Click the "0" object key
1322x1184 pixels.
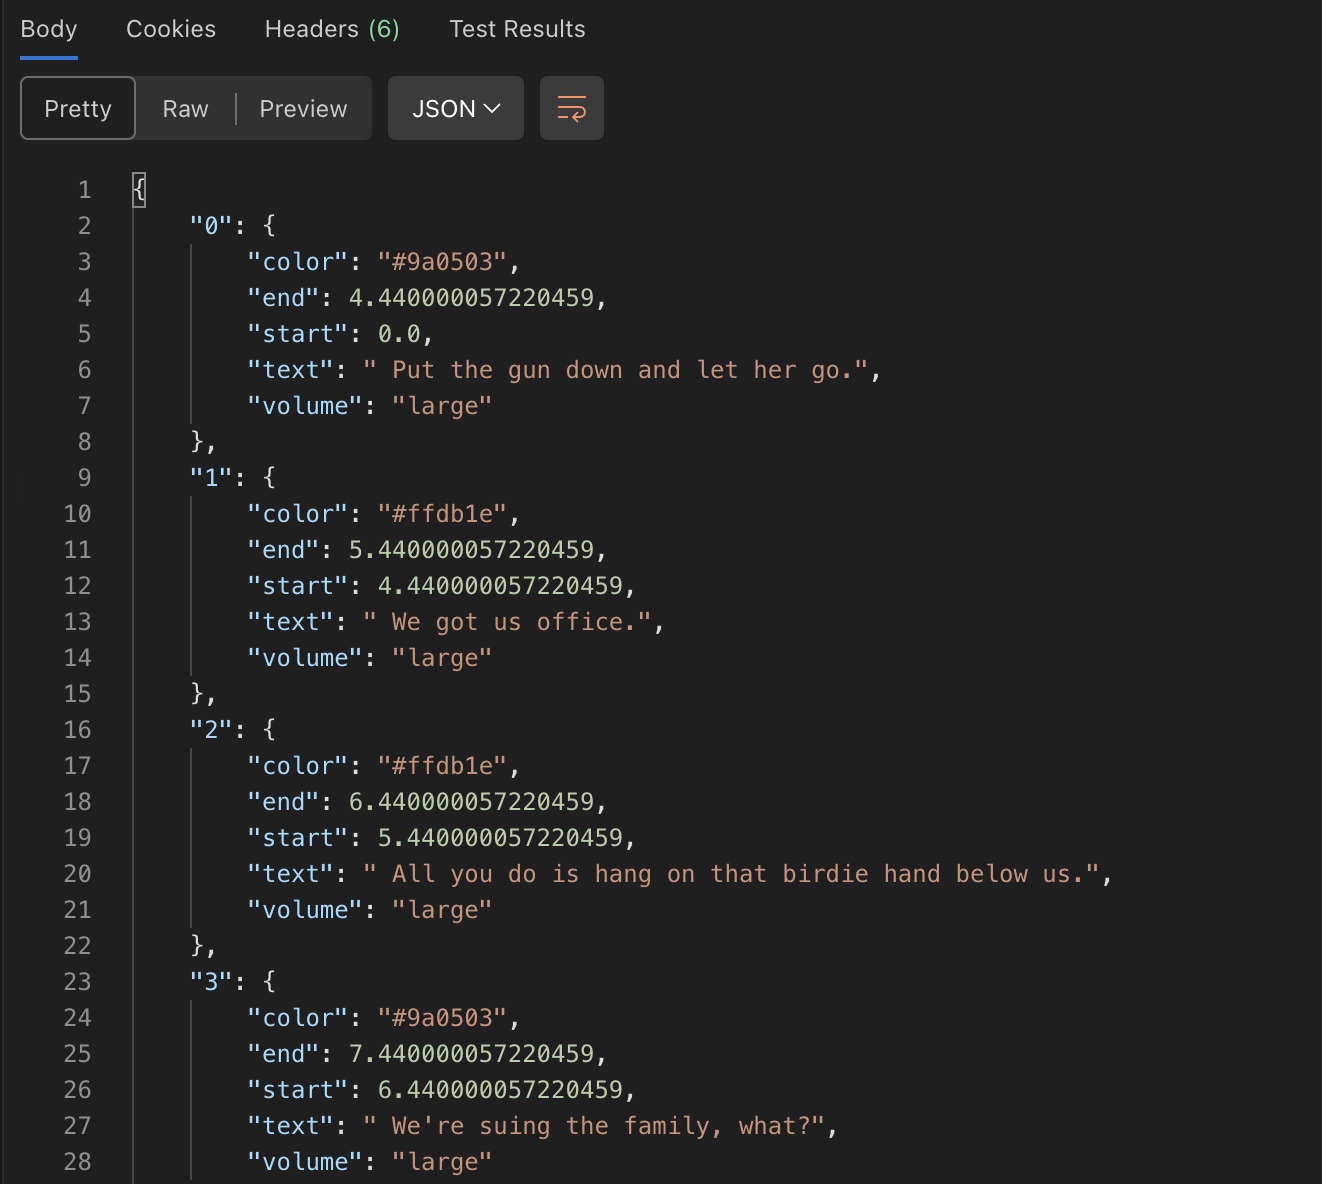[x=211, y=226]
